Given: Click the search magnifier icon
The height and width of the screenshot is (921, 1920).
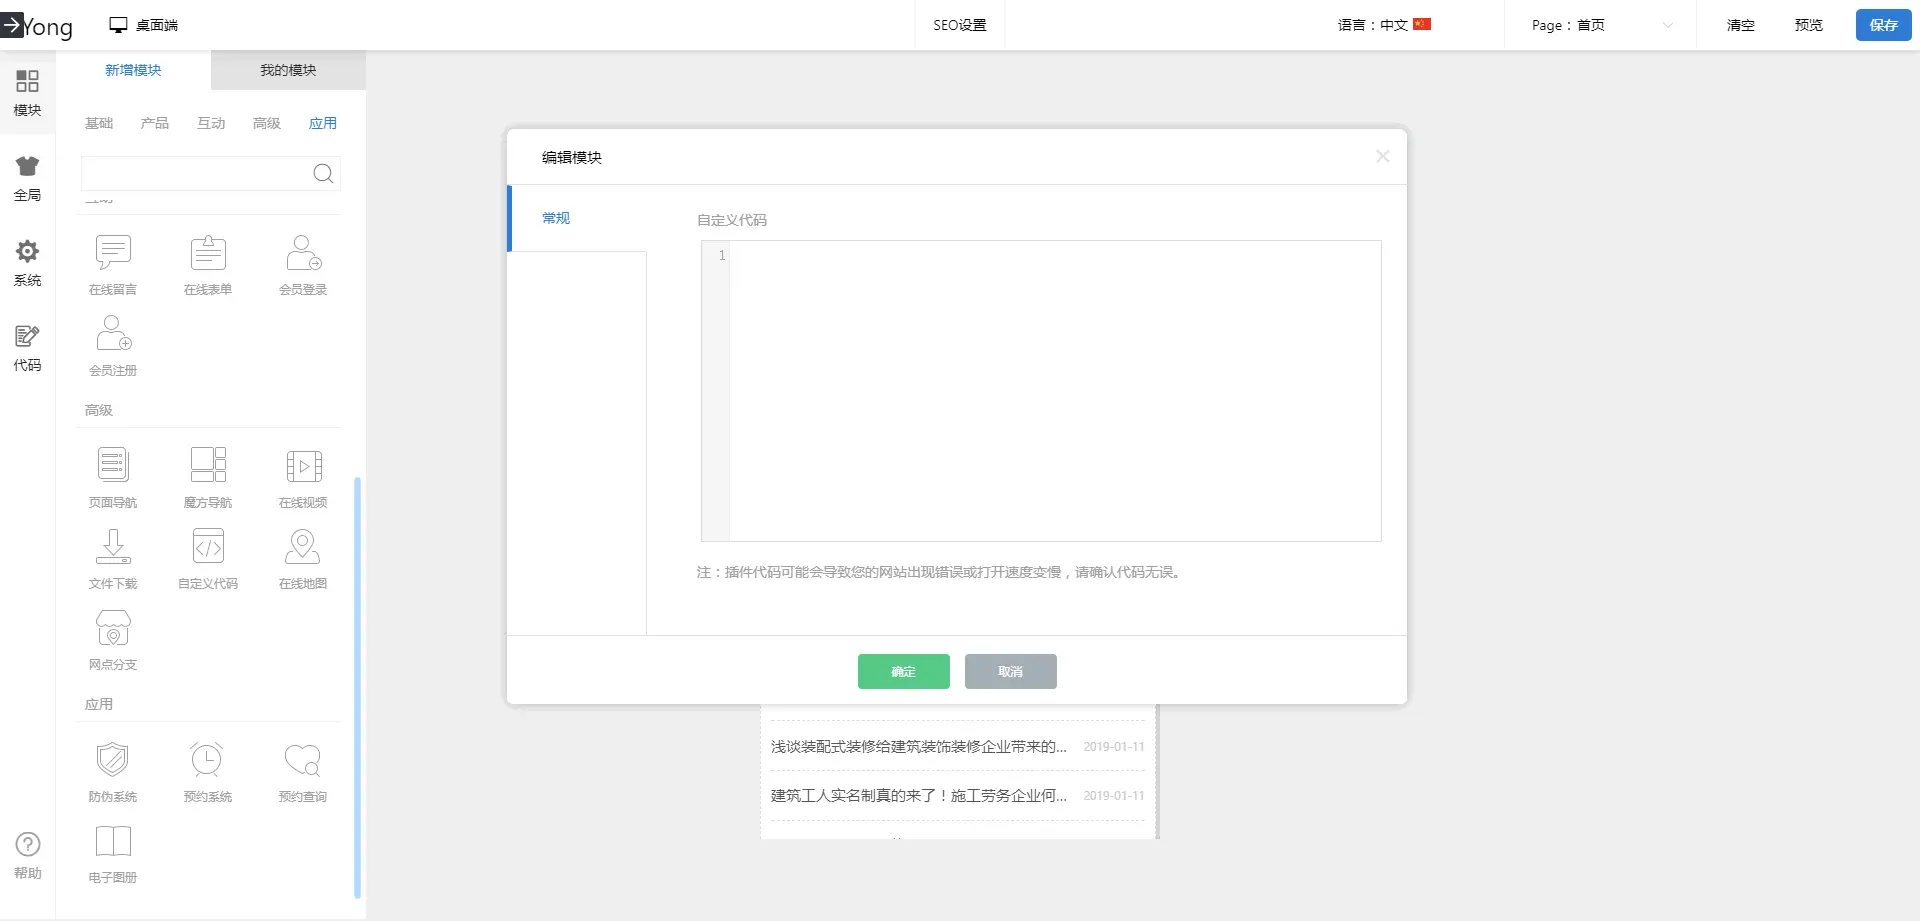Looking at the screenshot, I should coord(323,174).
